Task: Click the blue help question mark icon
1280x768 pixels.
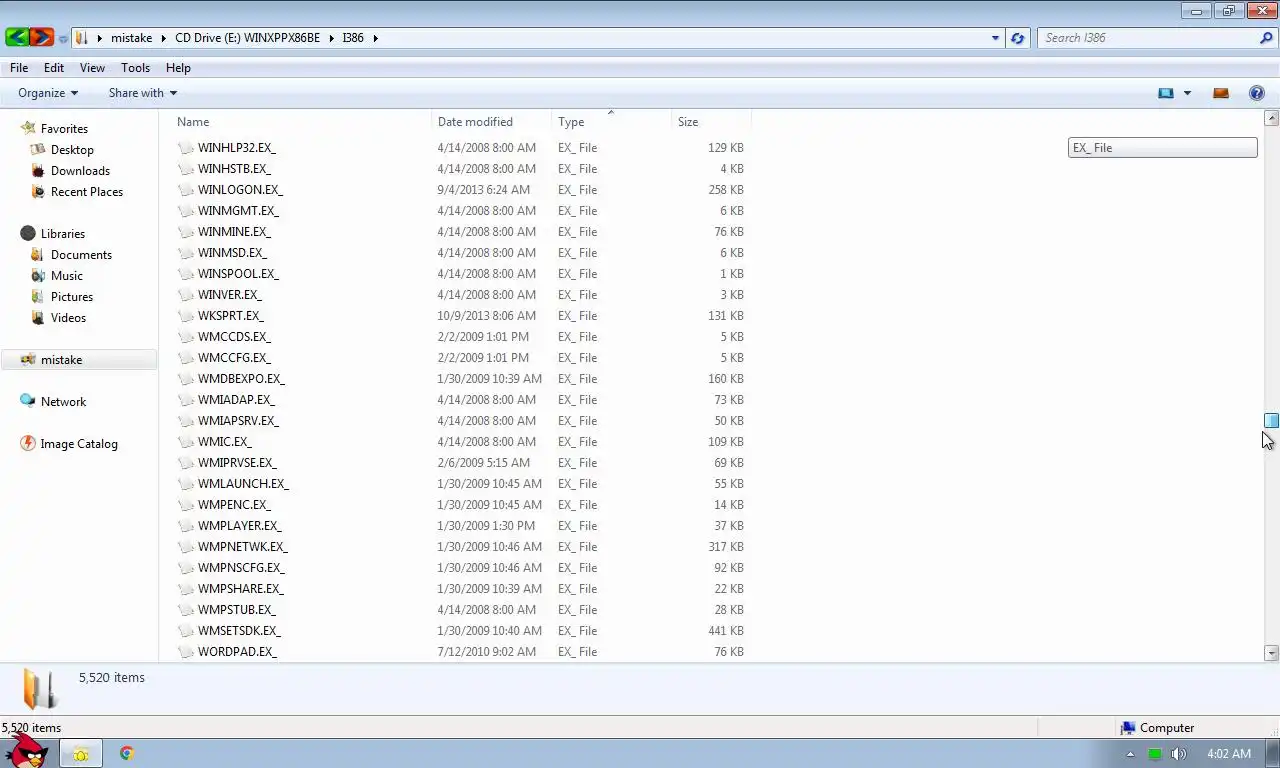Action: [x=1257, y=93]
